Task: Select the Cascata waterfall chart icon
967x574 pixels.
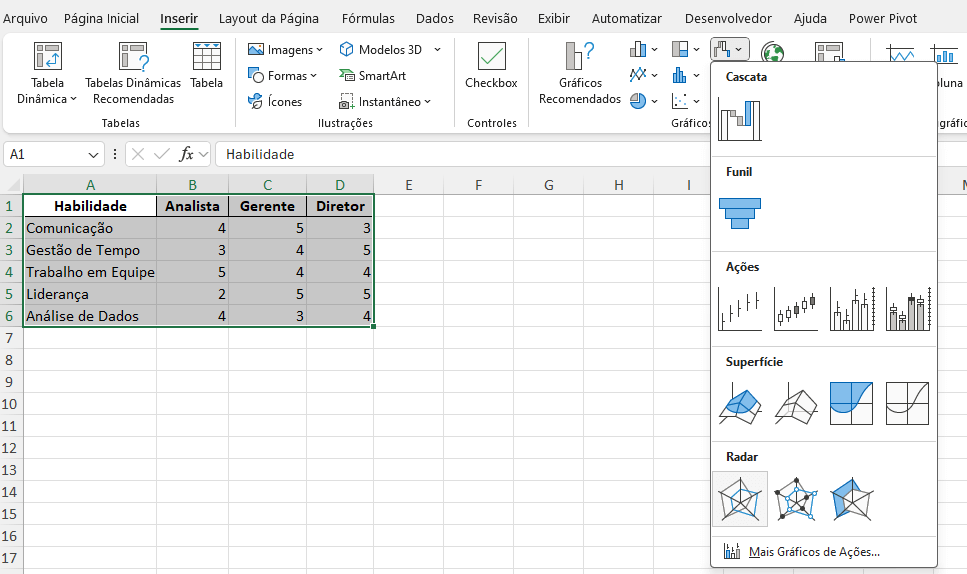Action: coord(739,119)
